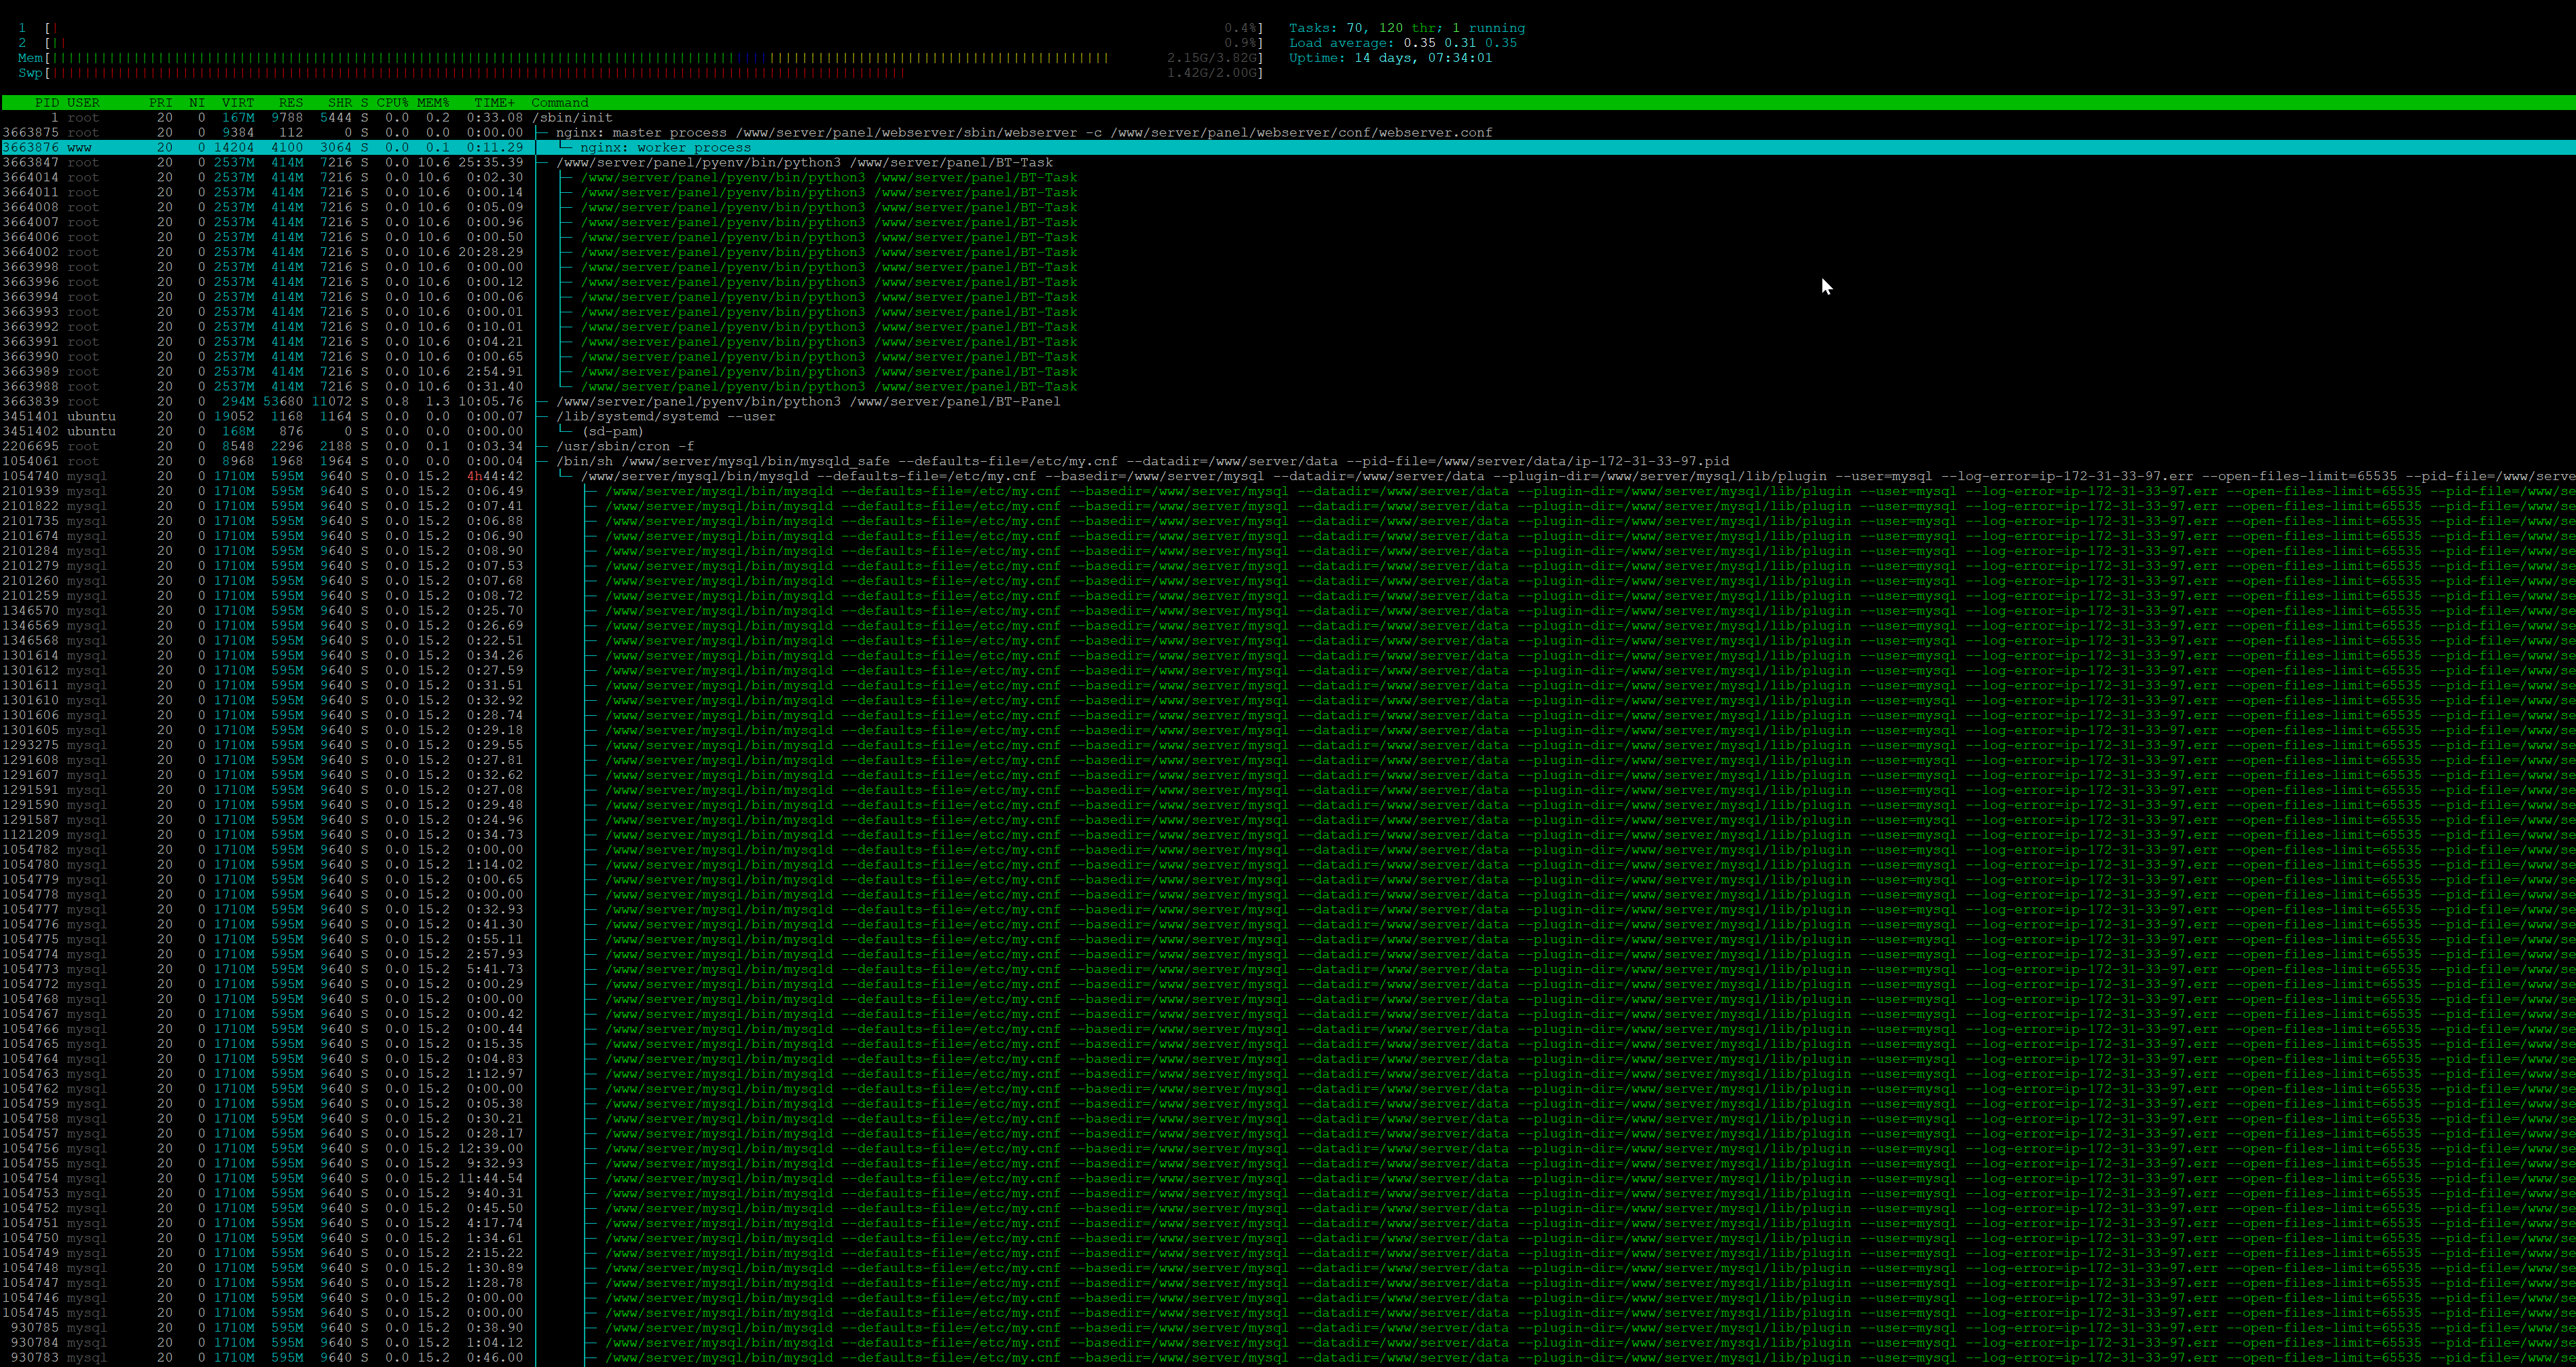Sort by the USER column header
The image size is (2576, 1367).
pos(83,103)
